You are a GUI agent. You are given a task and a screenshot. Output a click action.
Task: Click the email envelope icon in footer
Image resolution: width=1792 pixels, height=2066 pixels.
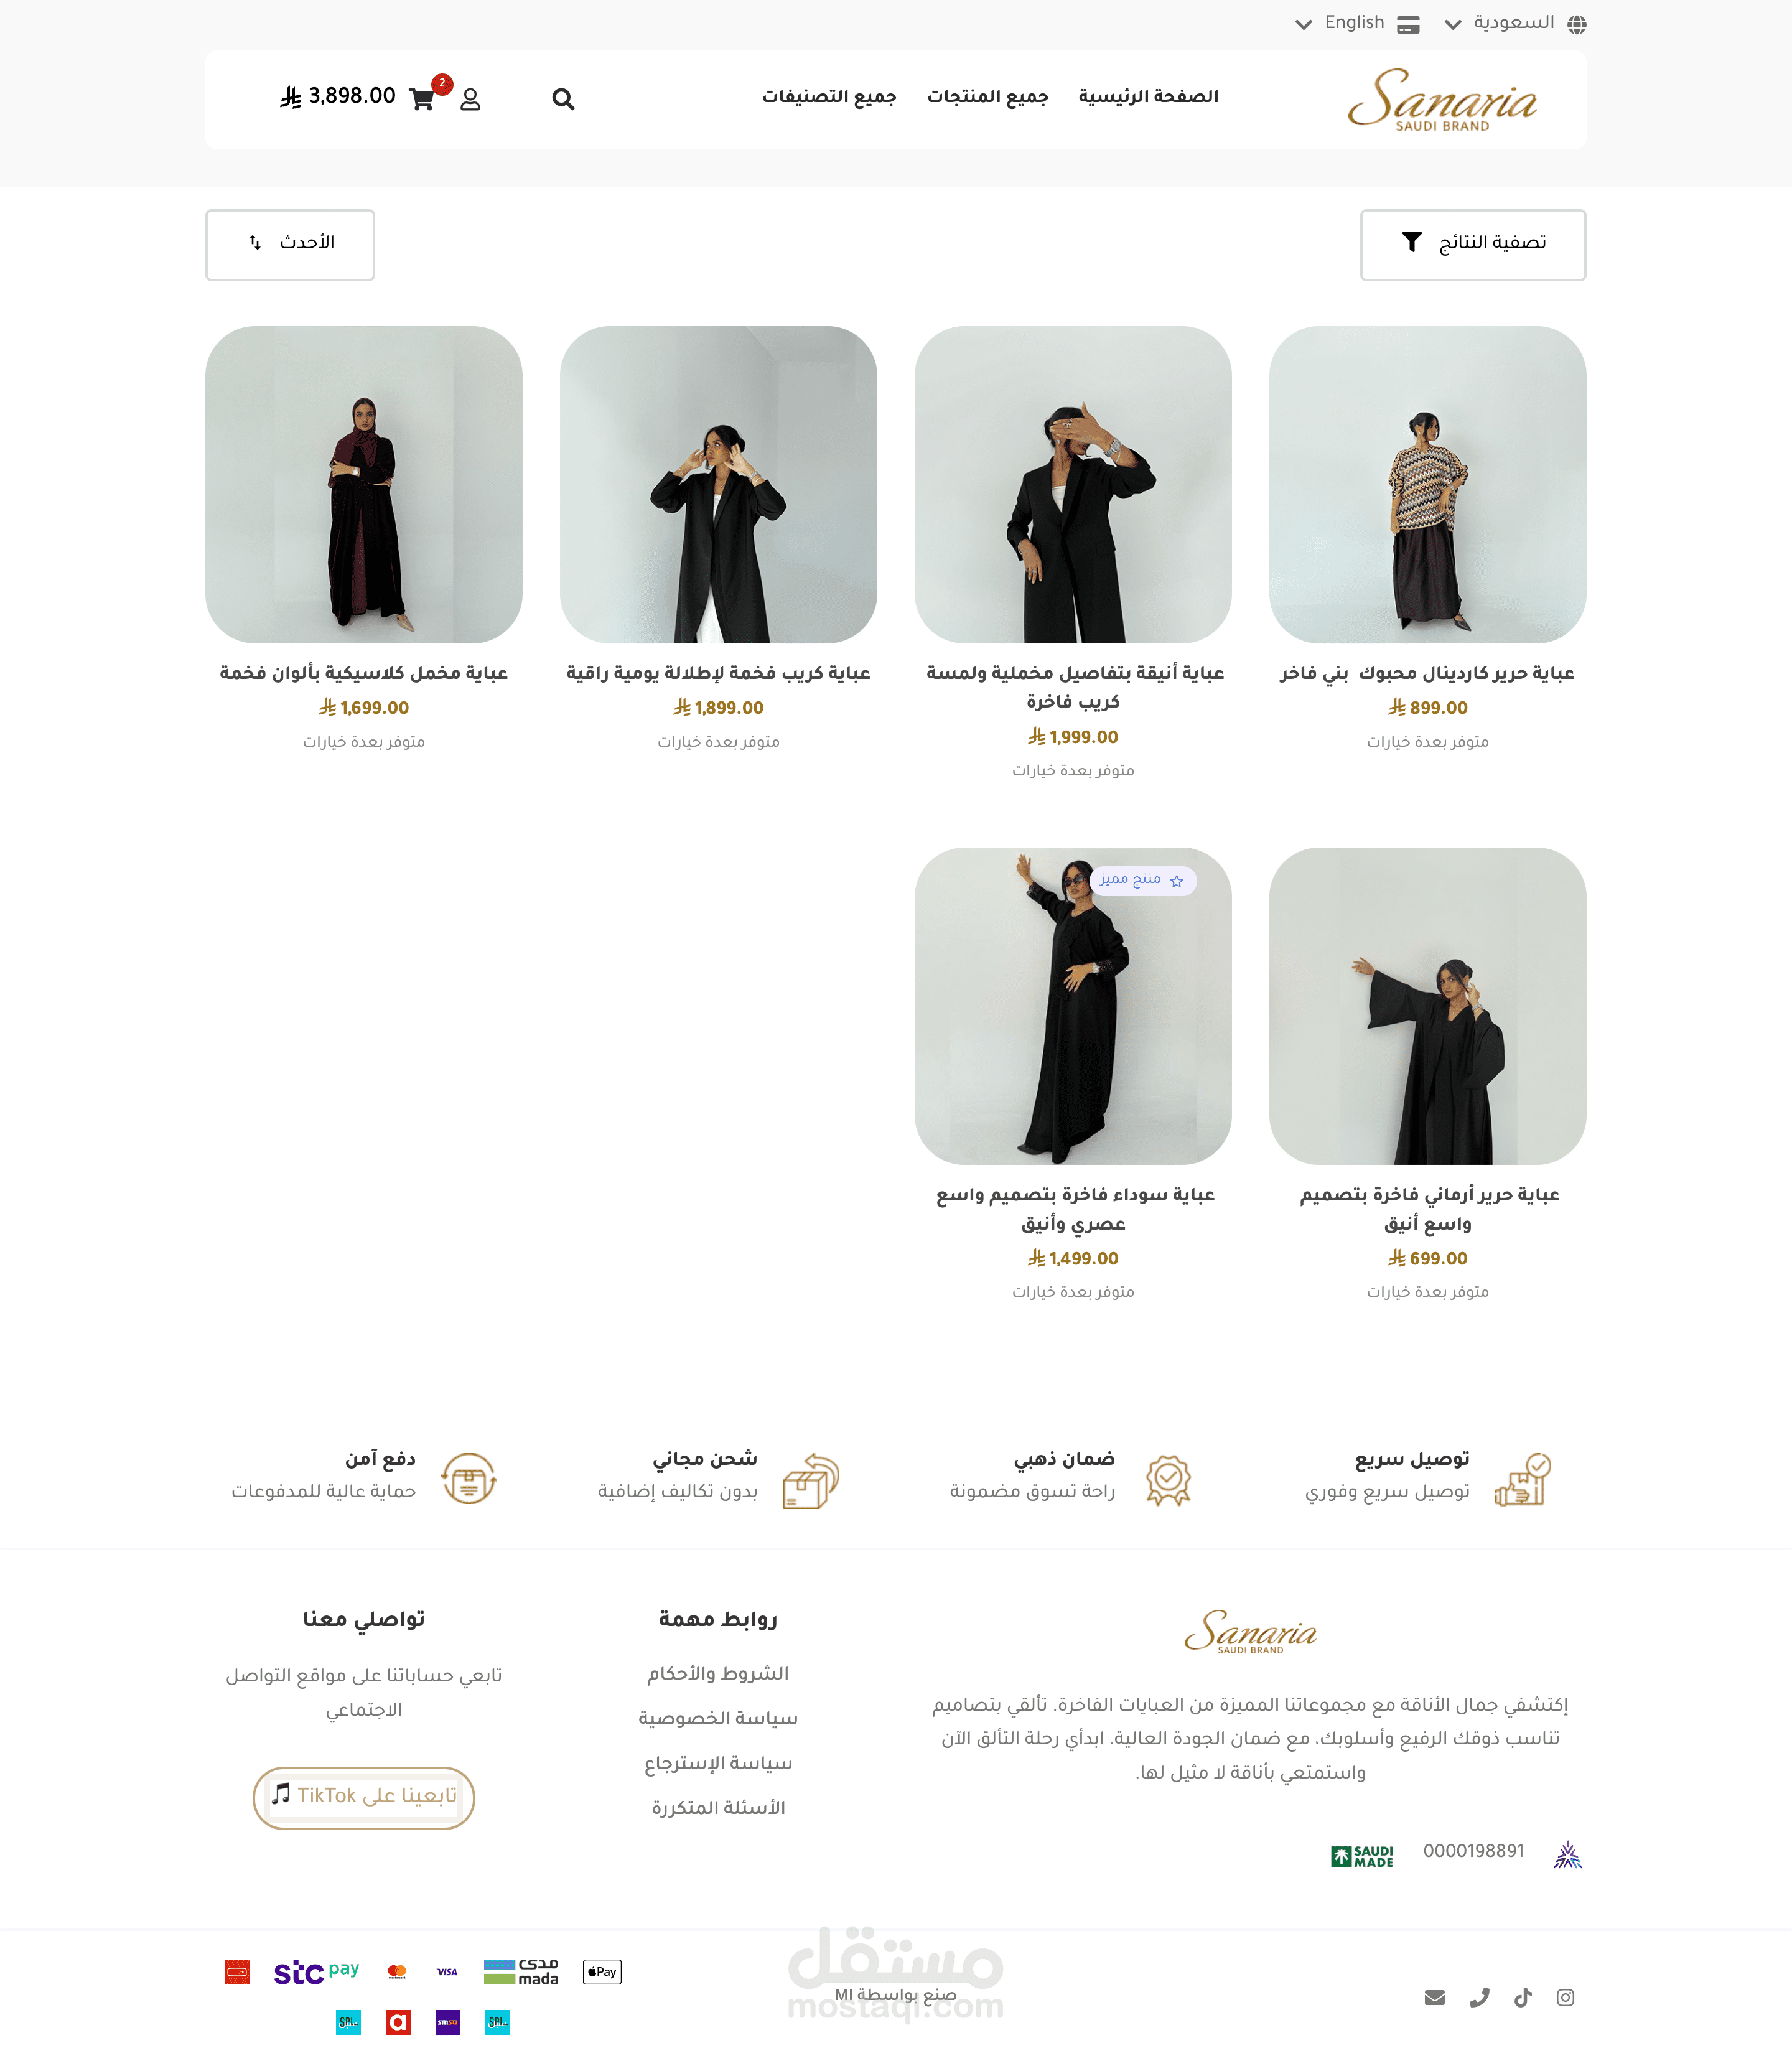coord(1435,1997)
